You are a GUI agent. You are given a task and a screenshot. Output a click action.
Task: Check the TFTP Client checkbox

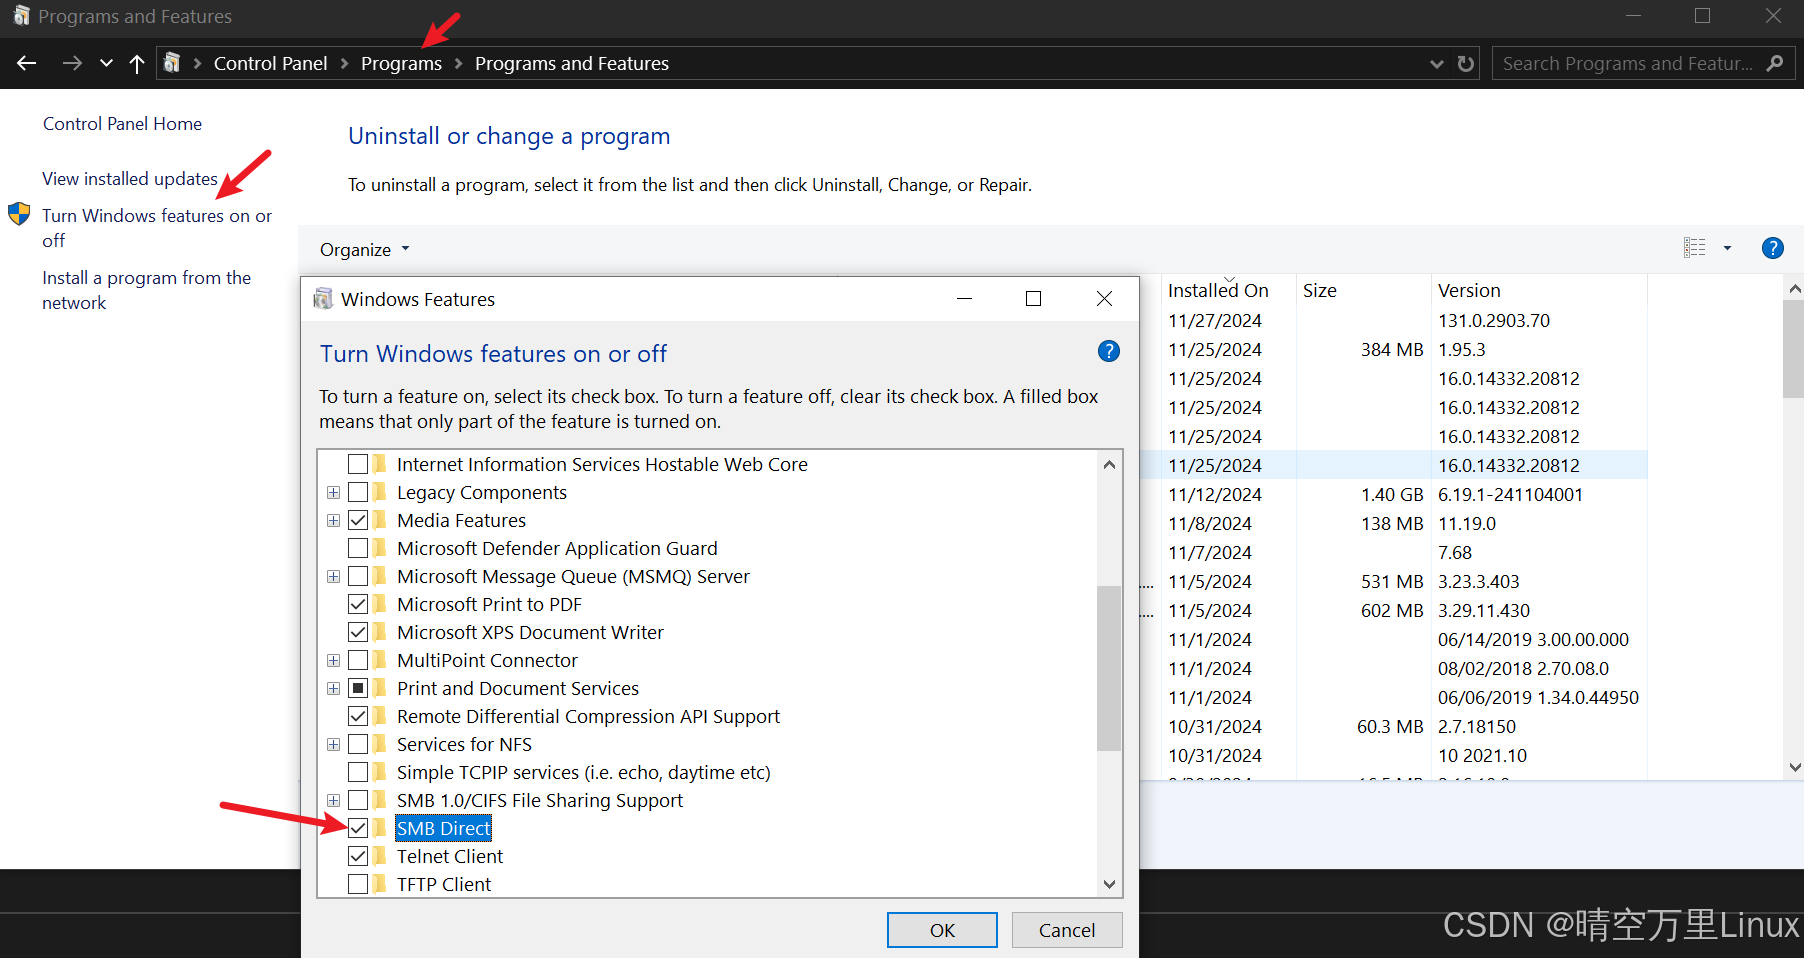coord(358,884)
